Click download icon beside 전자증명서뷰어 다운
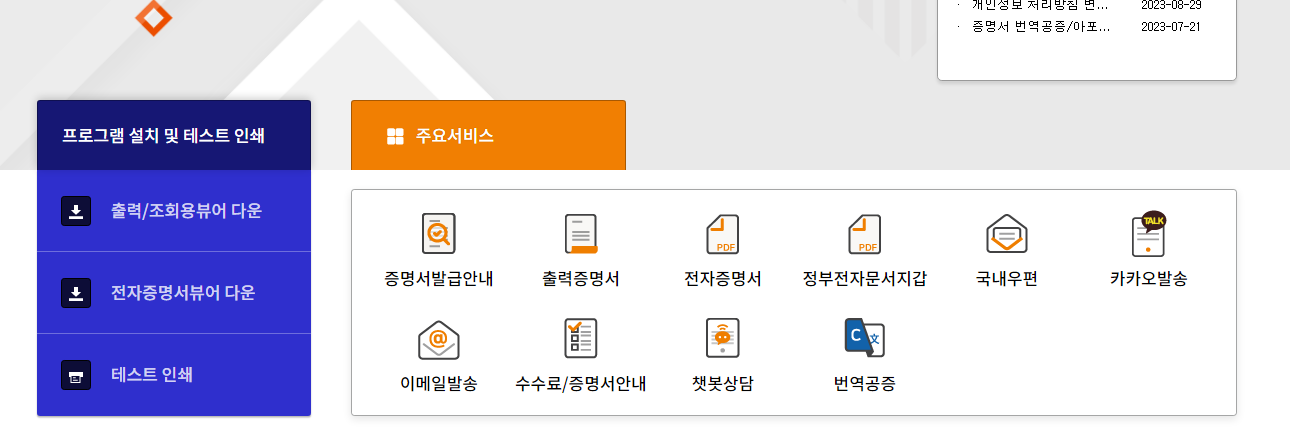The width and height of the screenshot is (1290, 444). coord(76,293)
